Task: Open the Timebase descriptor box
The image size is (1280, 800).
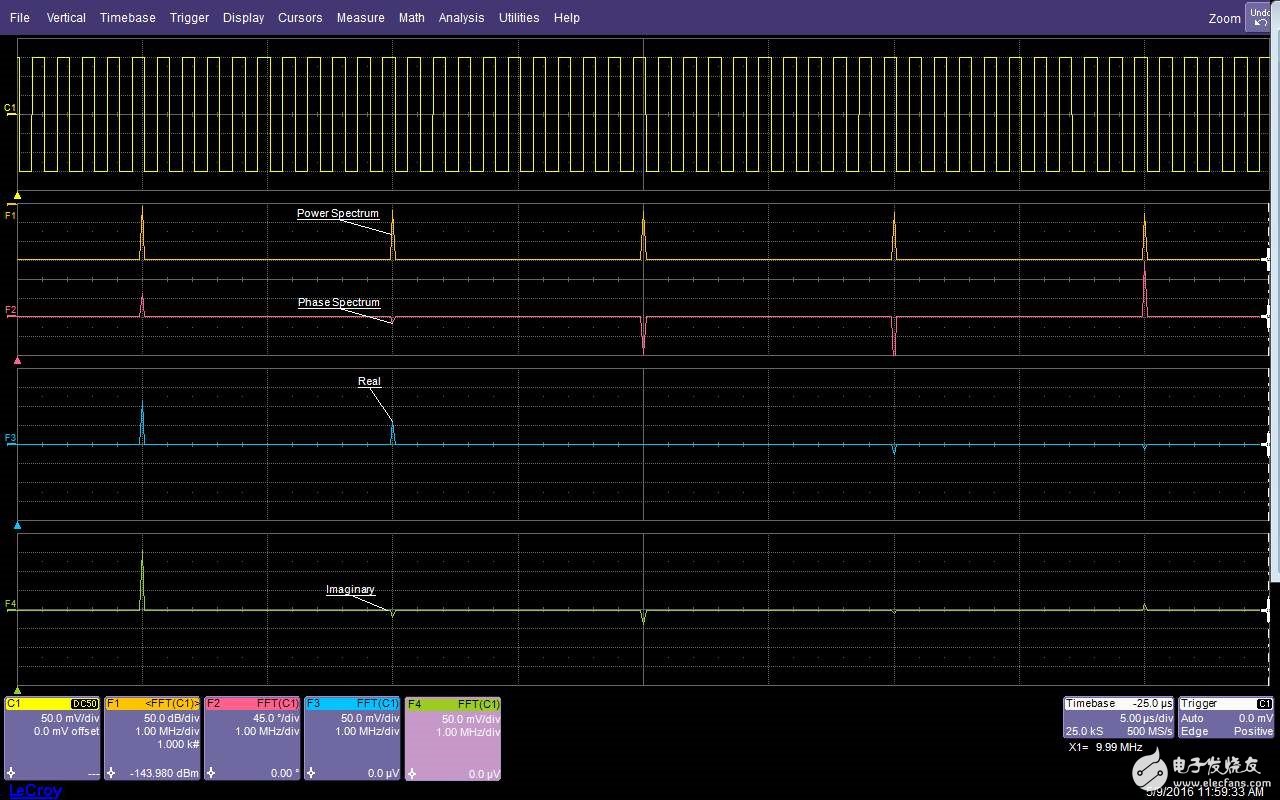Action: [x=1117, y=718]
